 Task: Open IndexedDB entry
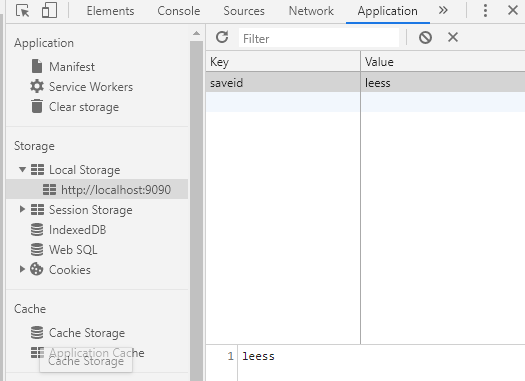click(77, 230)
